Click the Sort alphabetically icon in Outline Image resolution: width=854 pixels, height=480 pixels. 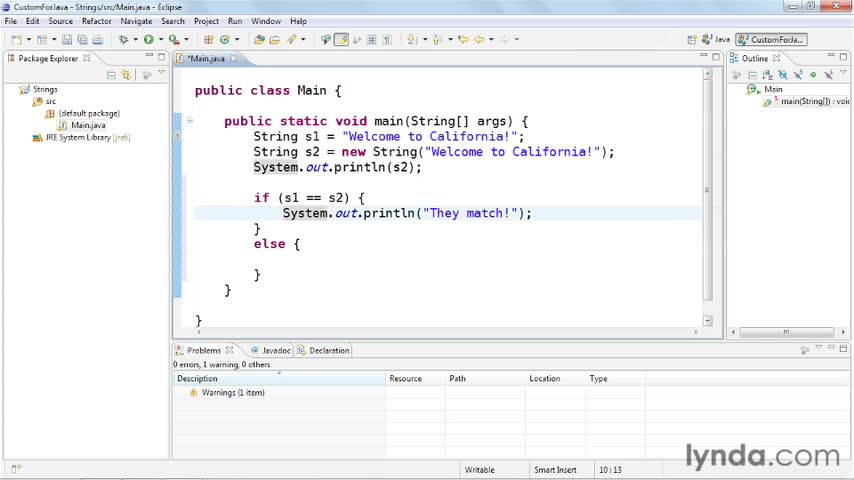click(767, 75)
